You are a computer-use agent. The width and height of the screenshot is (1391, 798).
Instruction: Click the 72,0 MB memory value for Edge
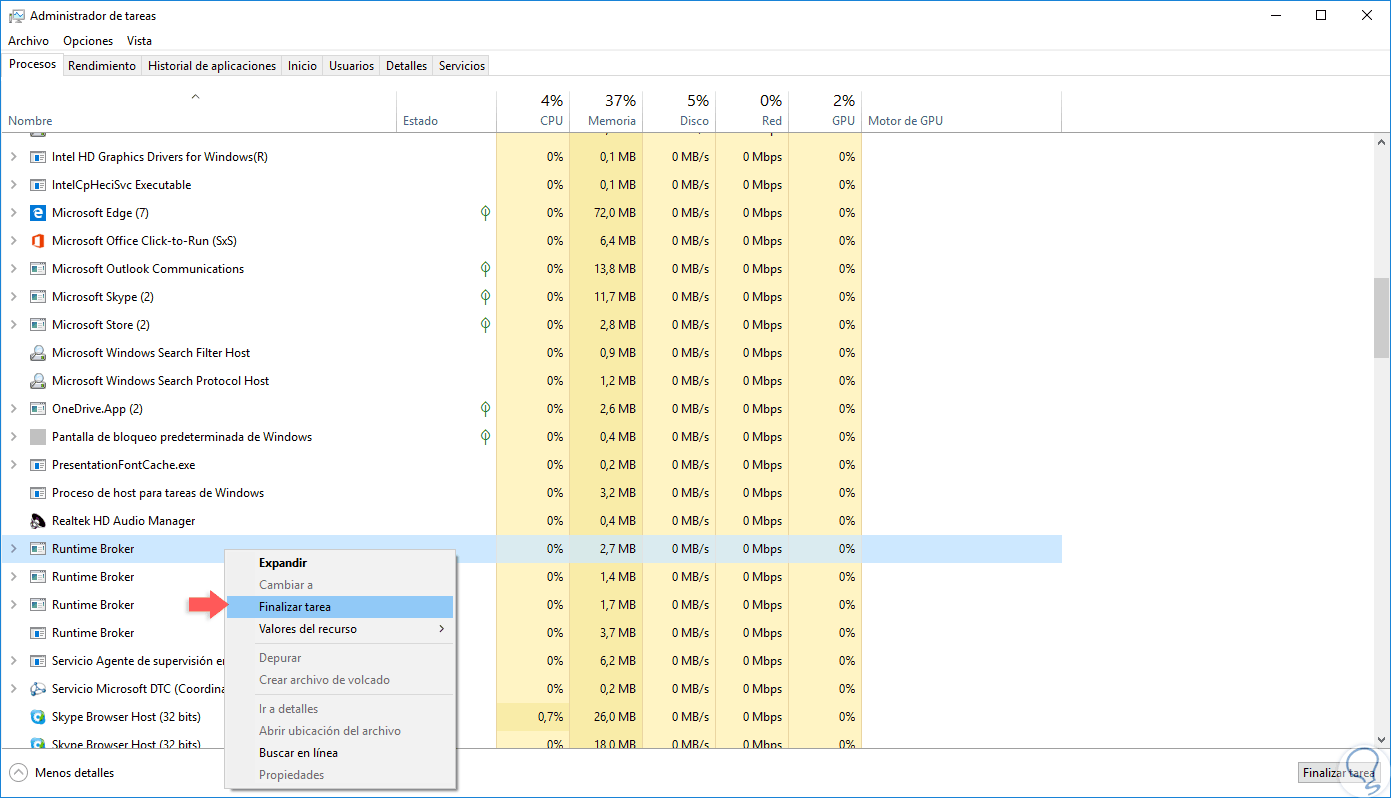coord(616,213)
